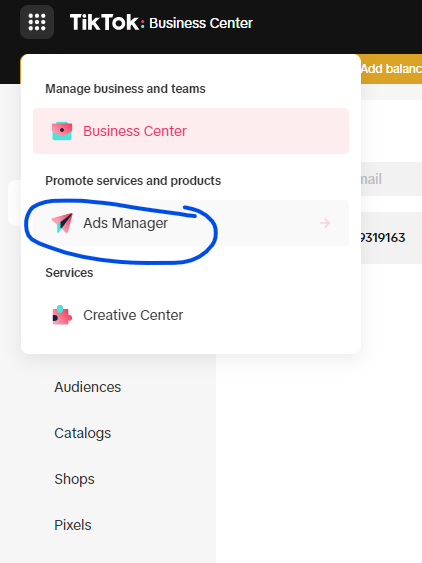The width and height of the screenshot is (422, 563).
Task: Open Catalogs in the sidebar
Action: (83, 433)
